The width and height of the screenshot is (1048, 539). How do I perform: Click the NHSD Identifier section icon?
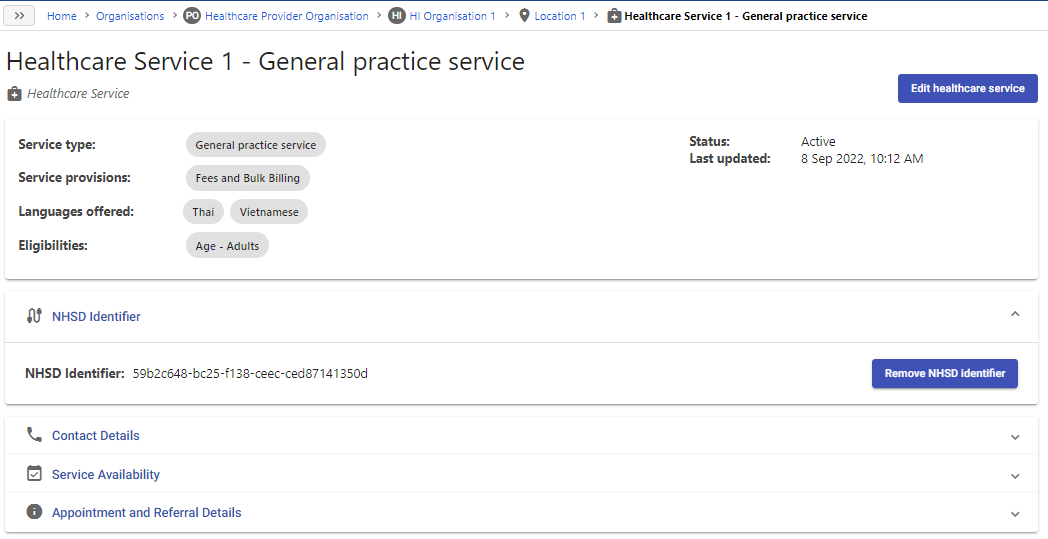(x=34, y=316)
